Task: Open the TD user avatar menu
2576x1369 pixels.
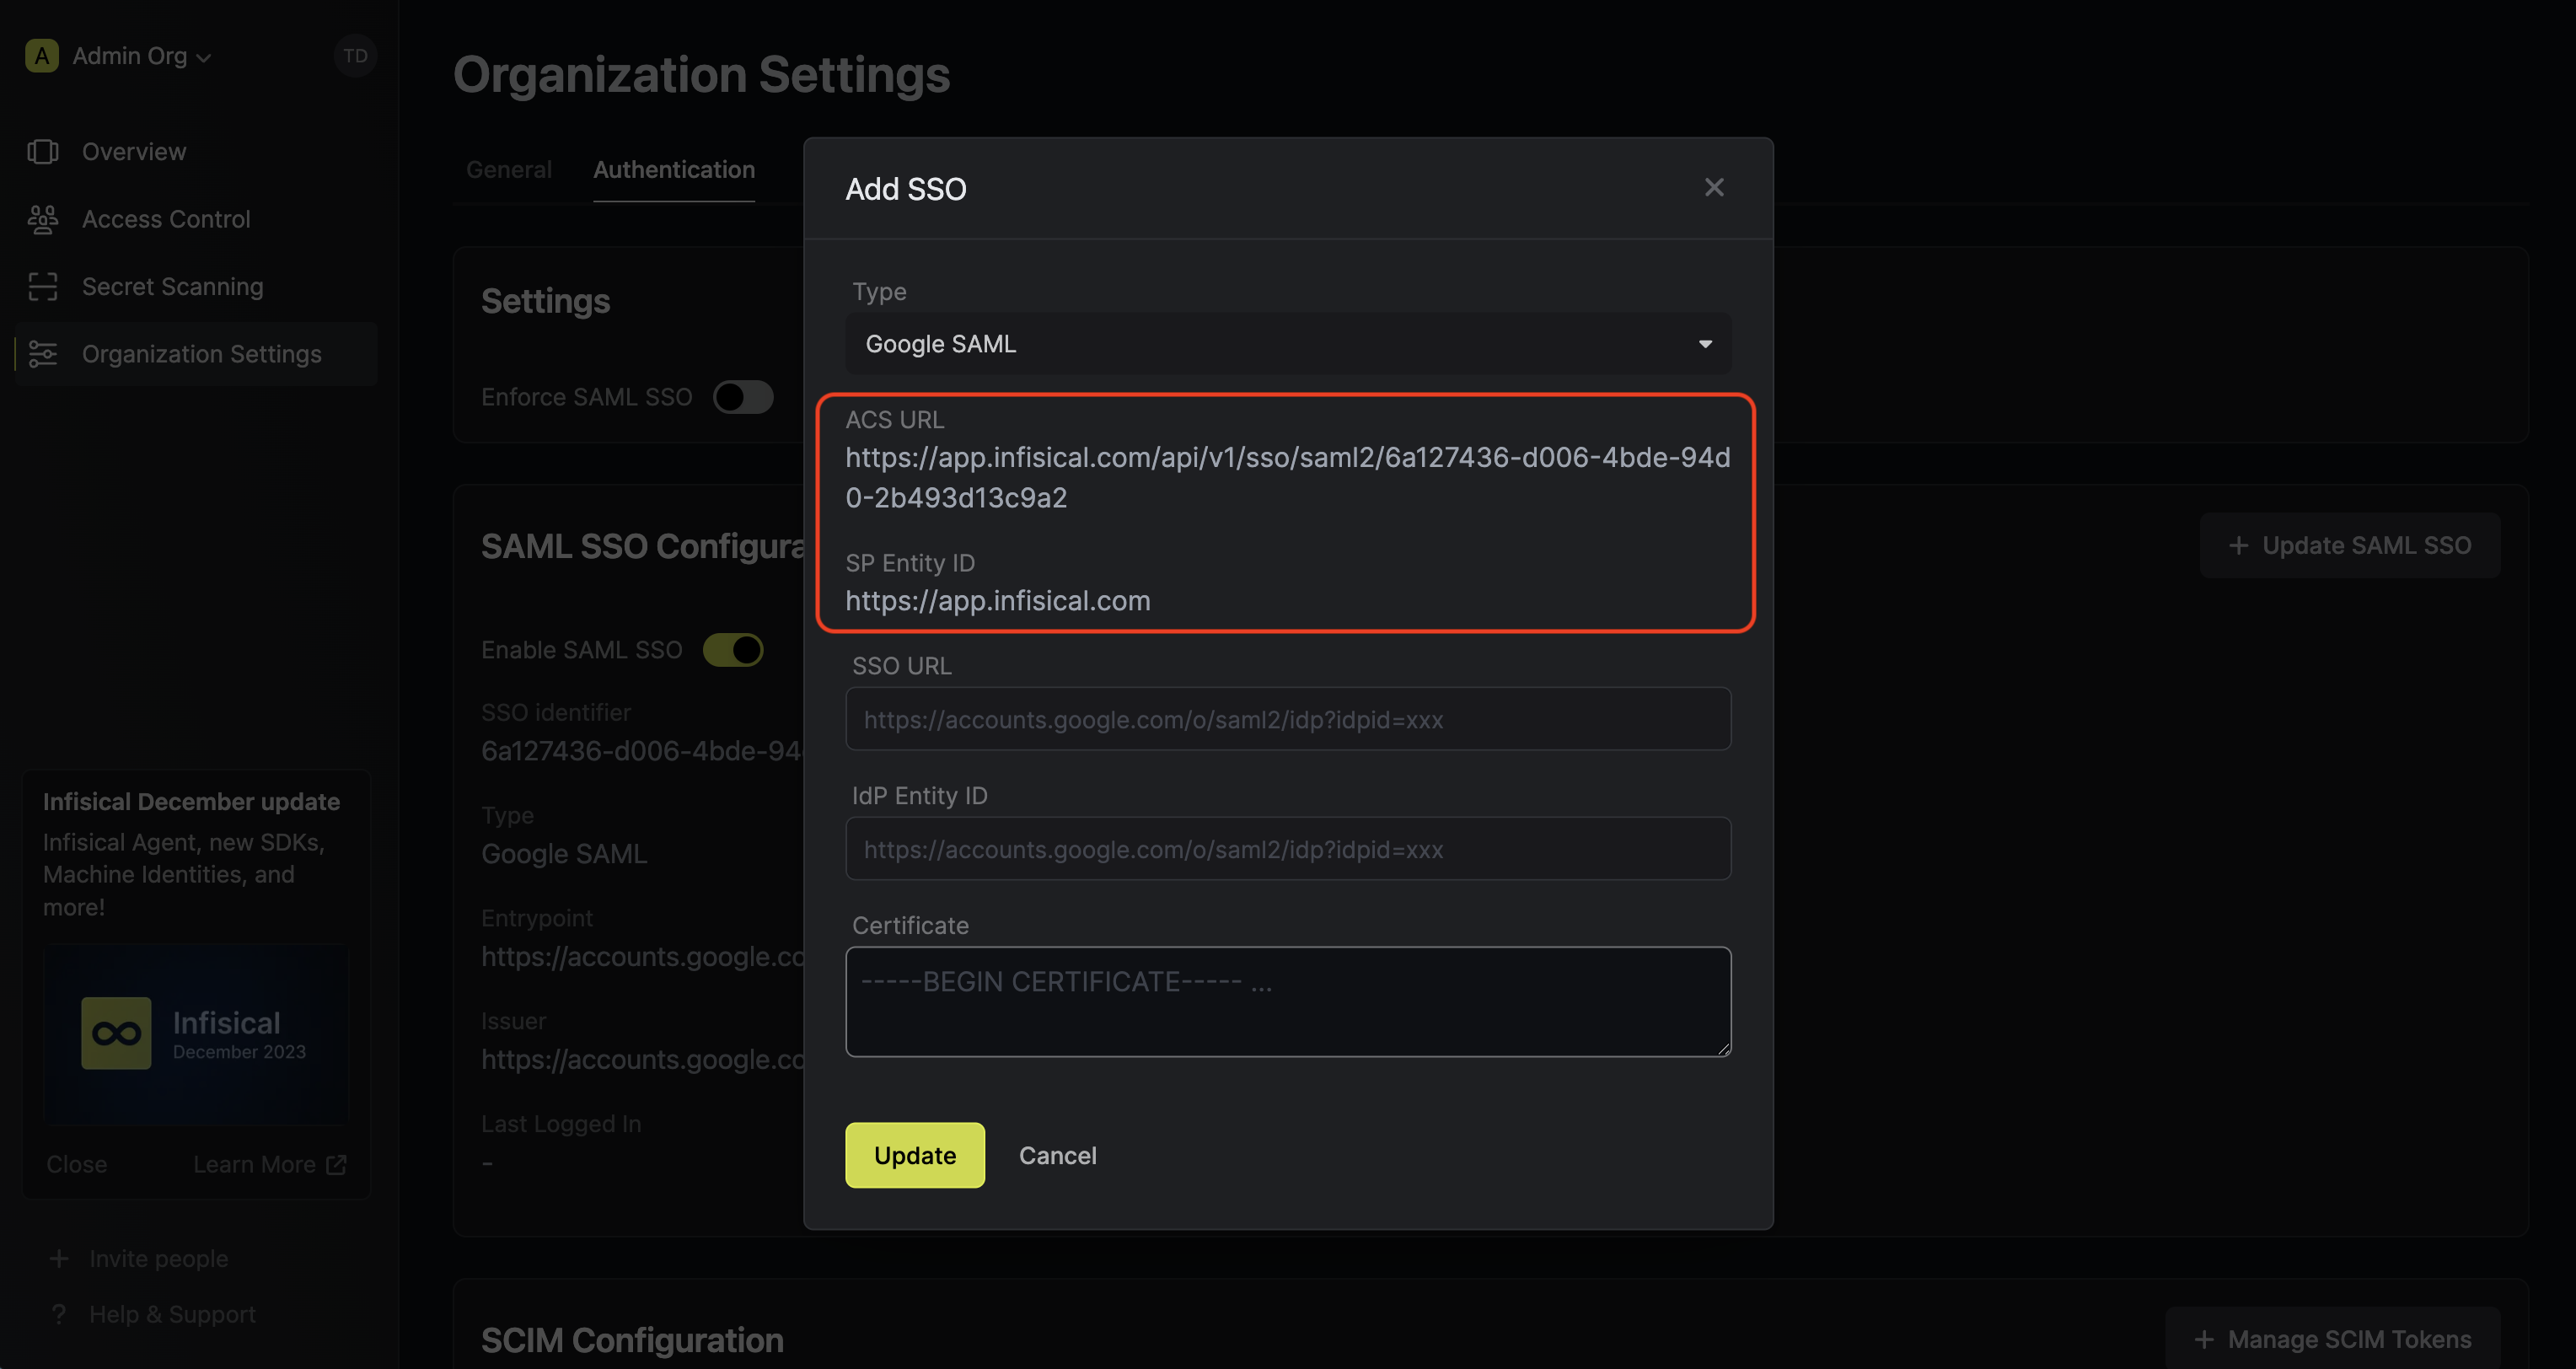Action: 355,56
